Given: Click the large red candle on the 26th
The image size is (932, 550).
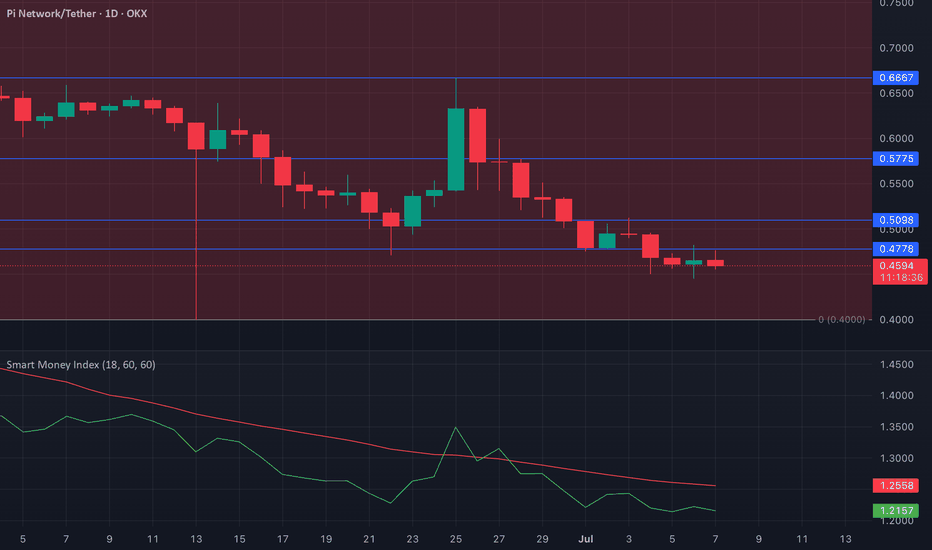Looking at the screenshot, I should point(477,136).
